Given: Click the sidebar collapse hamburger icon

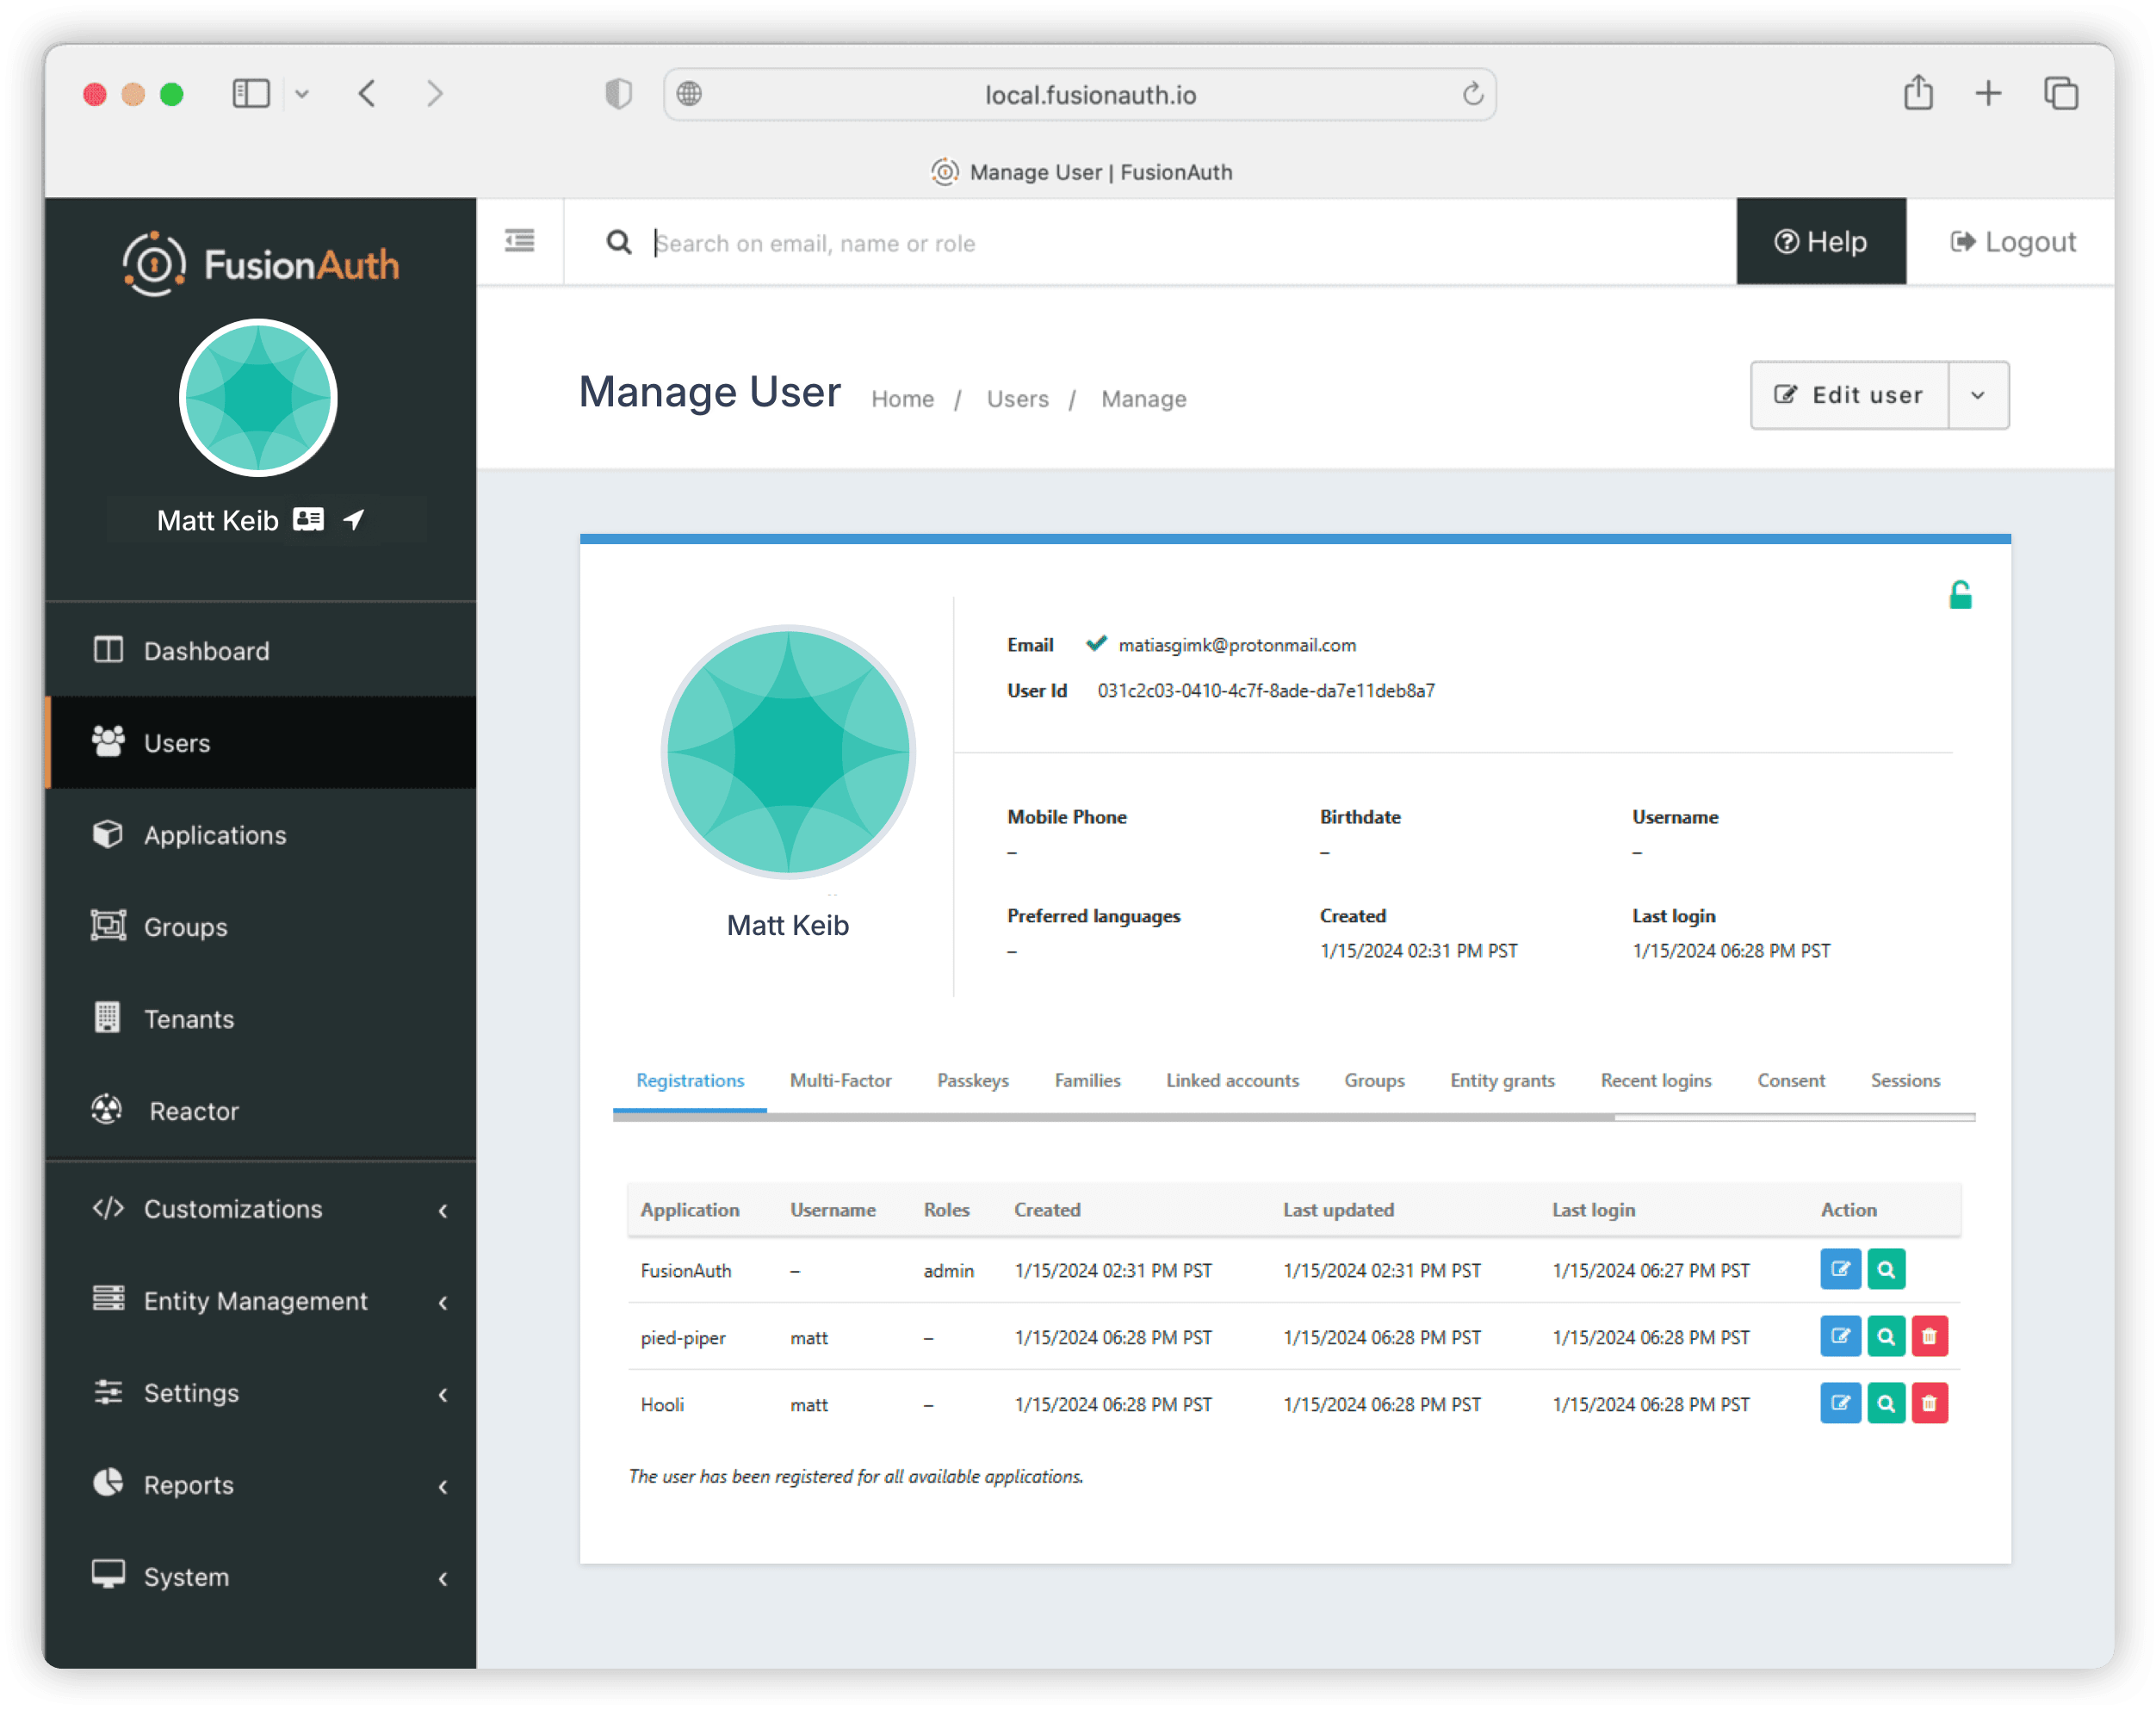Looking at the screenshot, I should click(x=520, y=241).
